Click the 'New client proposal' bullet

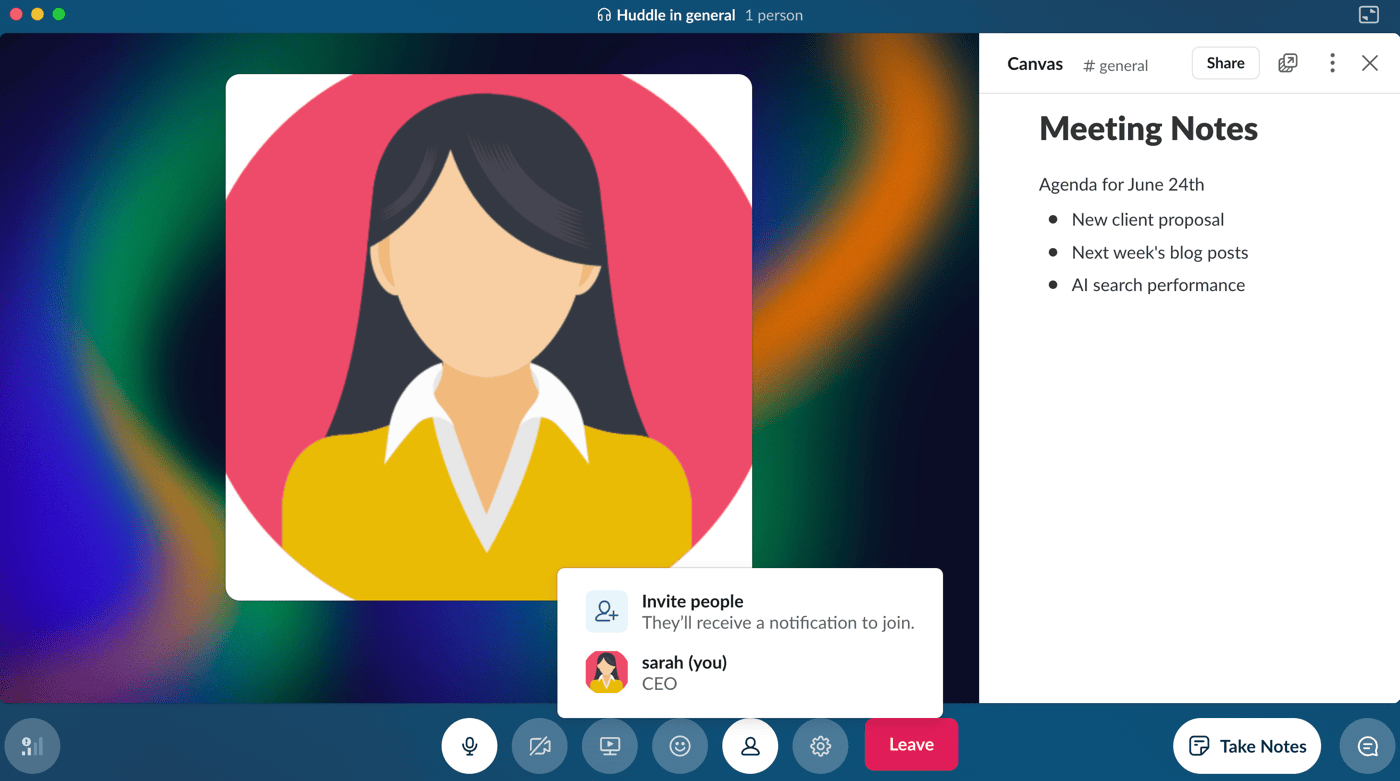tap(1148, 219)
